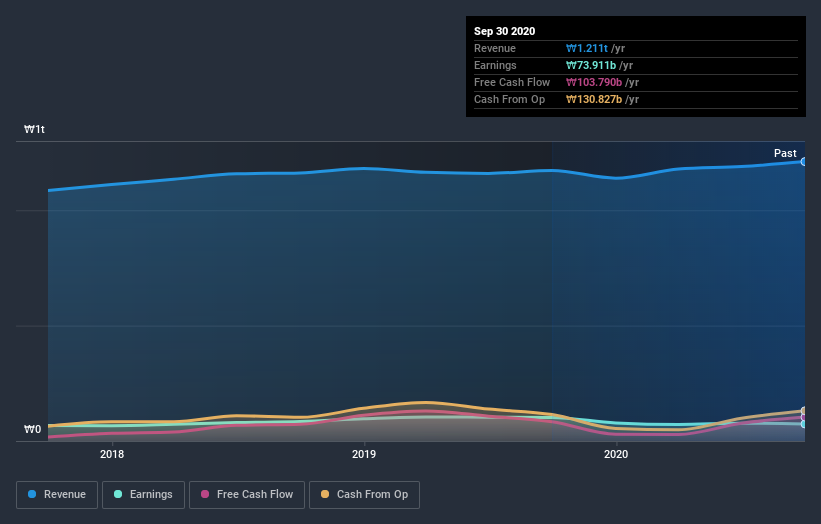
Task: Toggle the Free Cash Flow legend button
Action: (247, 495)
